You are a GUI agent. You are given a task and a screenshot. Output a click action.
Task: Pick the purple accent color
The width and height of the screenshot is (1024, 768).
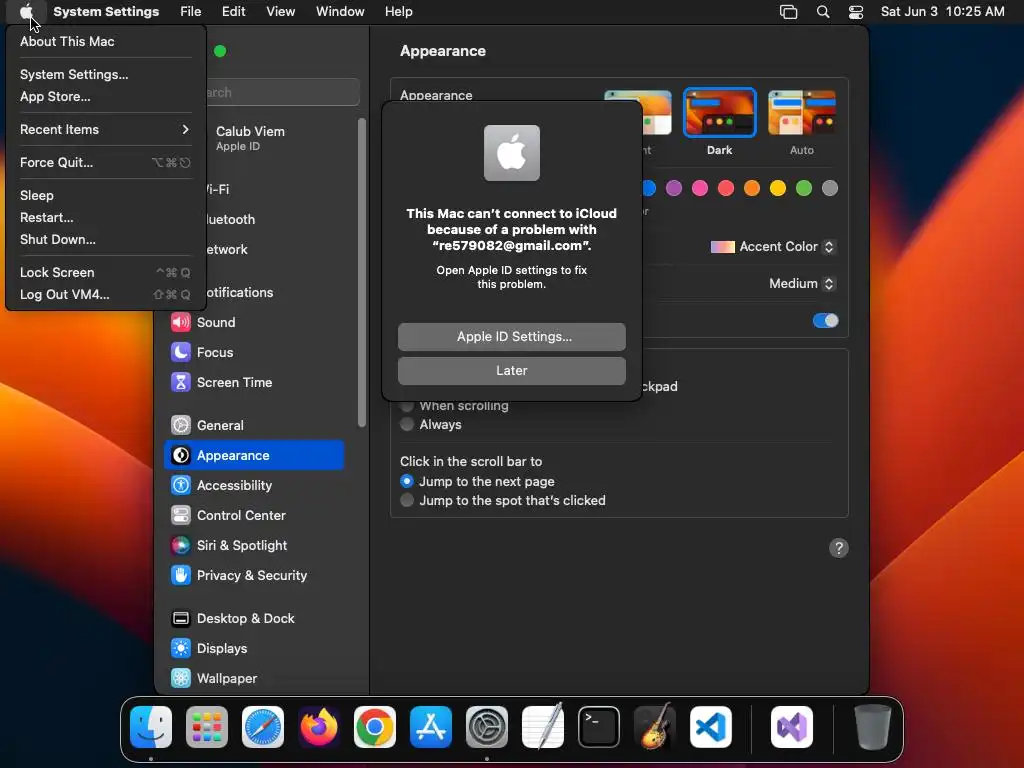point(674,189)
